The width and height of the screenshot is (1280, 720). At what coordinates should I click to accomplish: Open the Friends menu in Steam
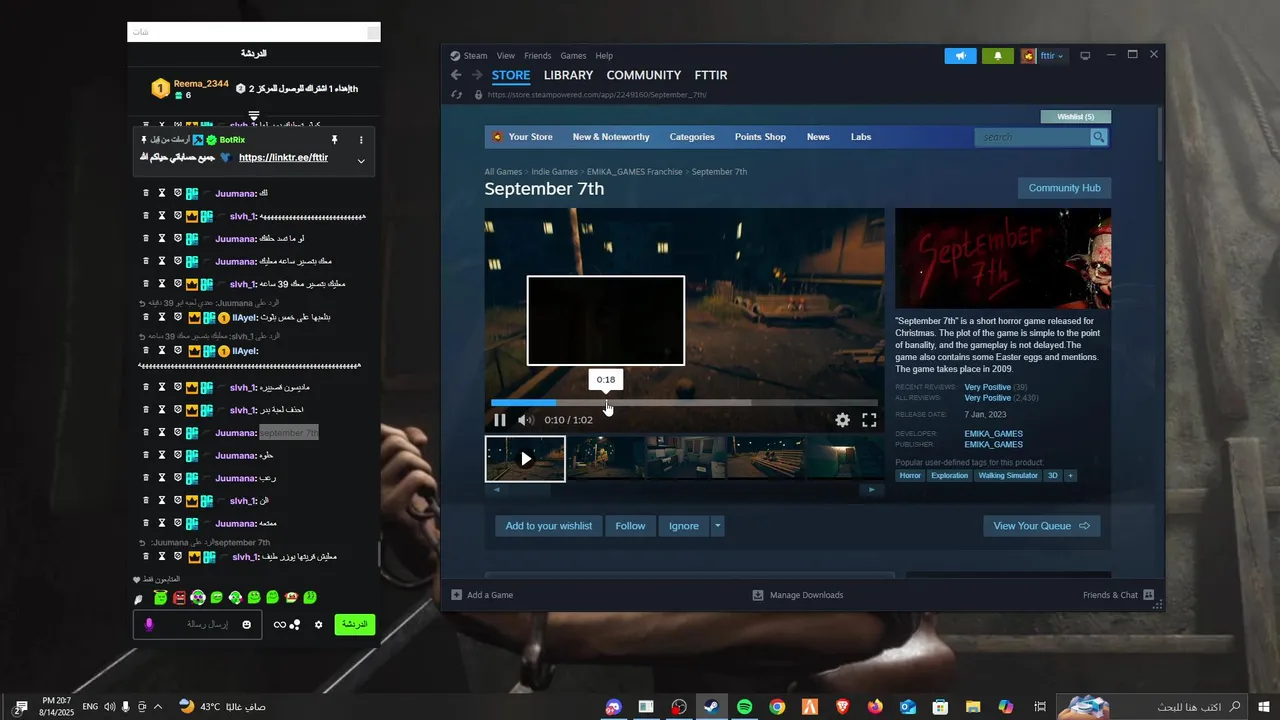(538, 56)
